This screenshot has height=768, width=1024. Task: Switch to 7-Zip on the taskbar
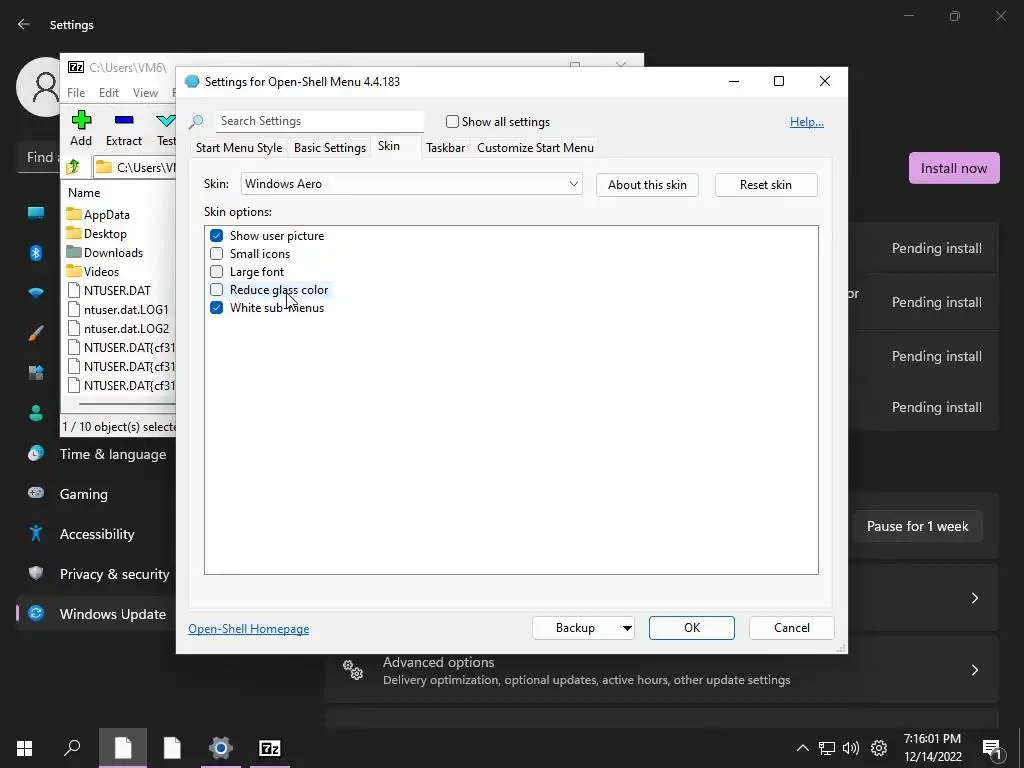(270, 748)
